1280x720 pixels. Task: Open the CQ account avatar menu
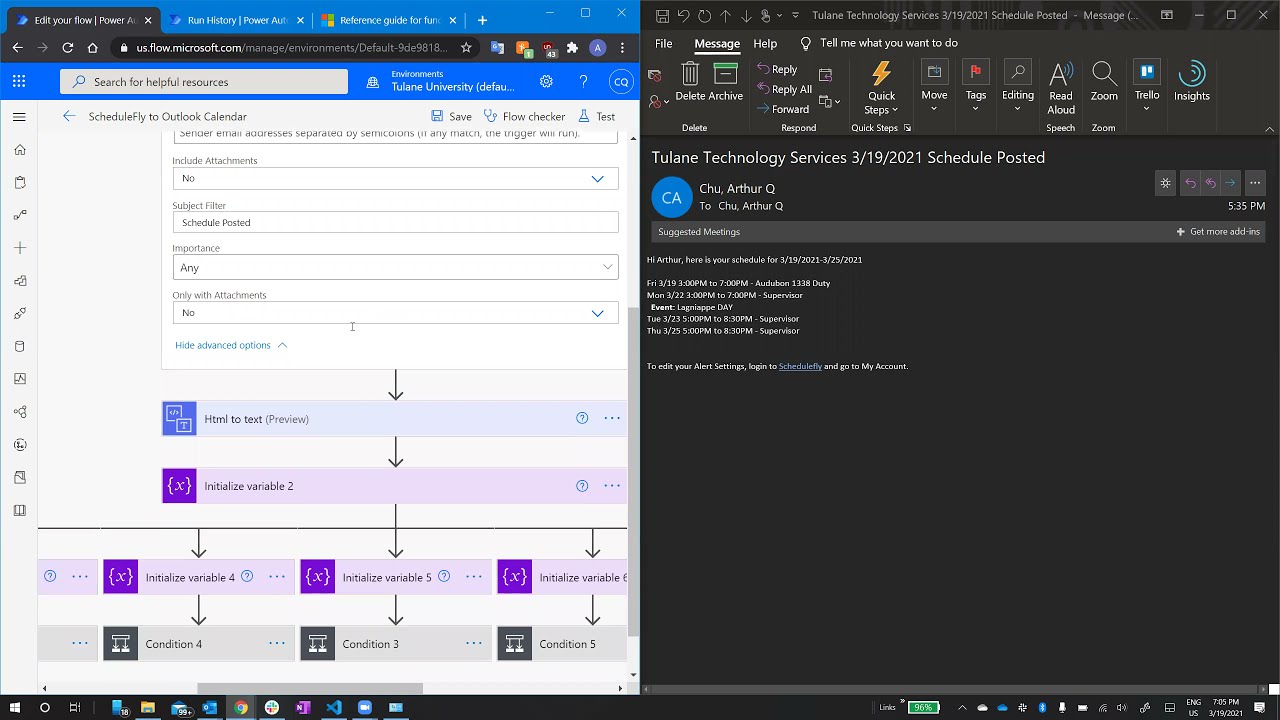pos(621,82)
